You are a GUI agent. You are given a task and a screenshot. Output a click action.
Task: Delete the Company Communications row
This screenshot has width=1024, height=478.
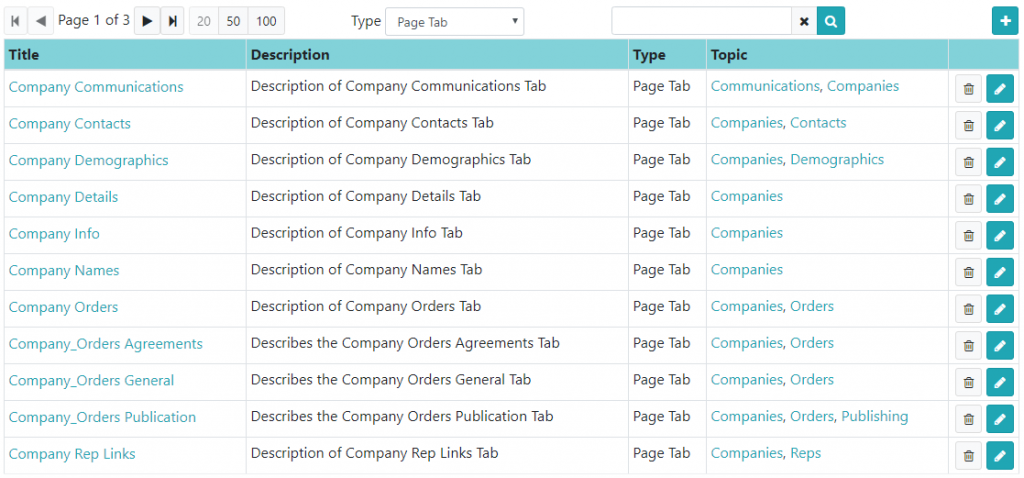tap(968, 89)
